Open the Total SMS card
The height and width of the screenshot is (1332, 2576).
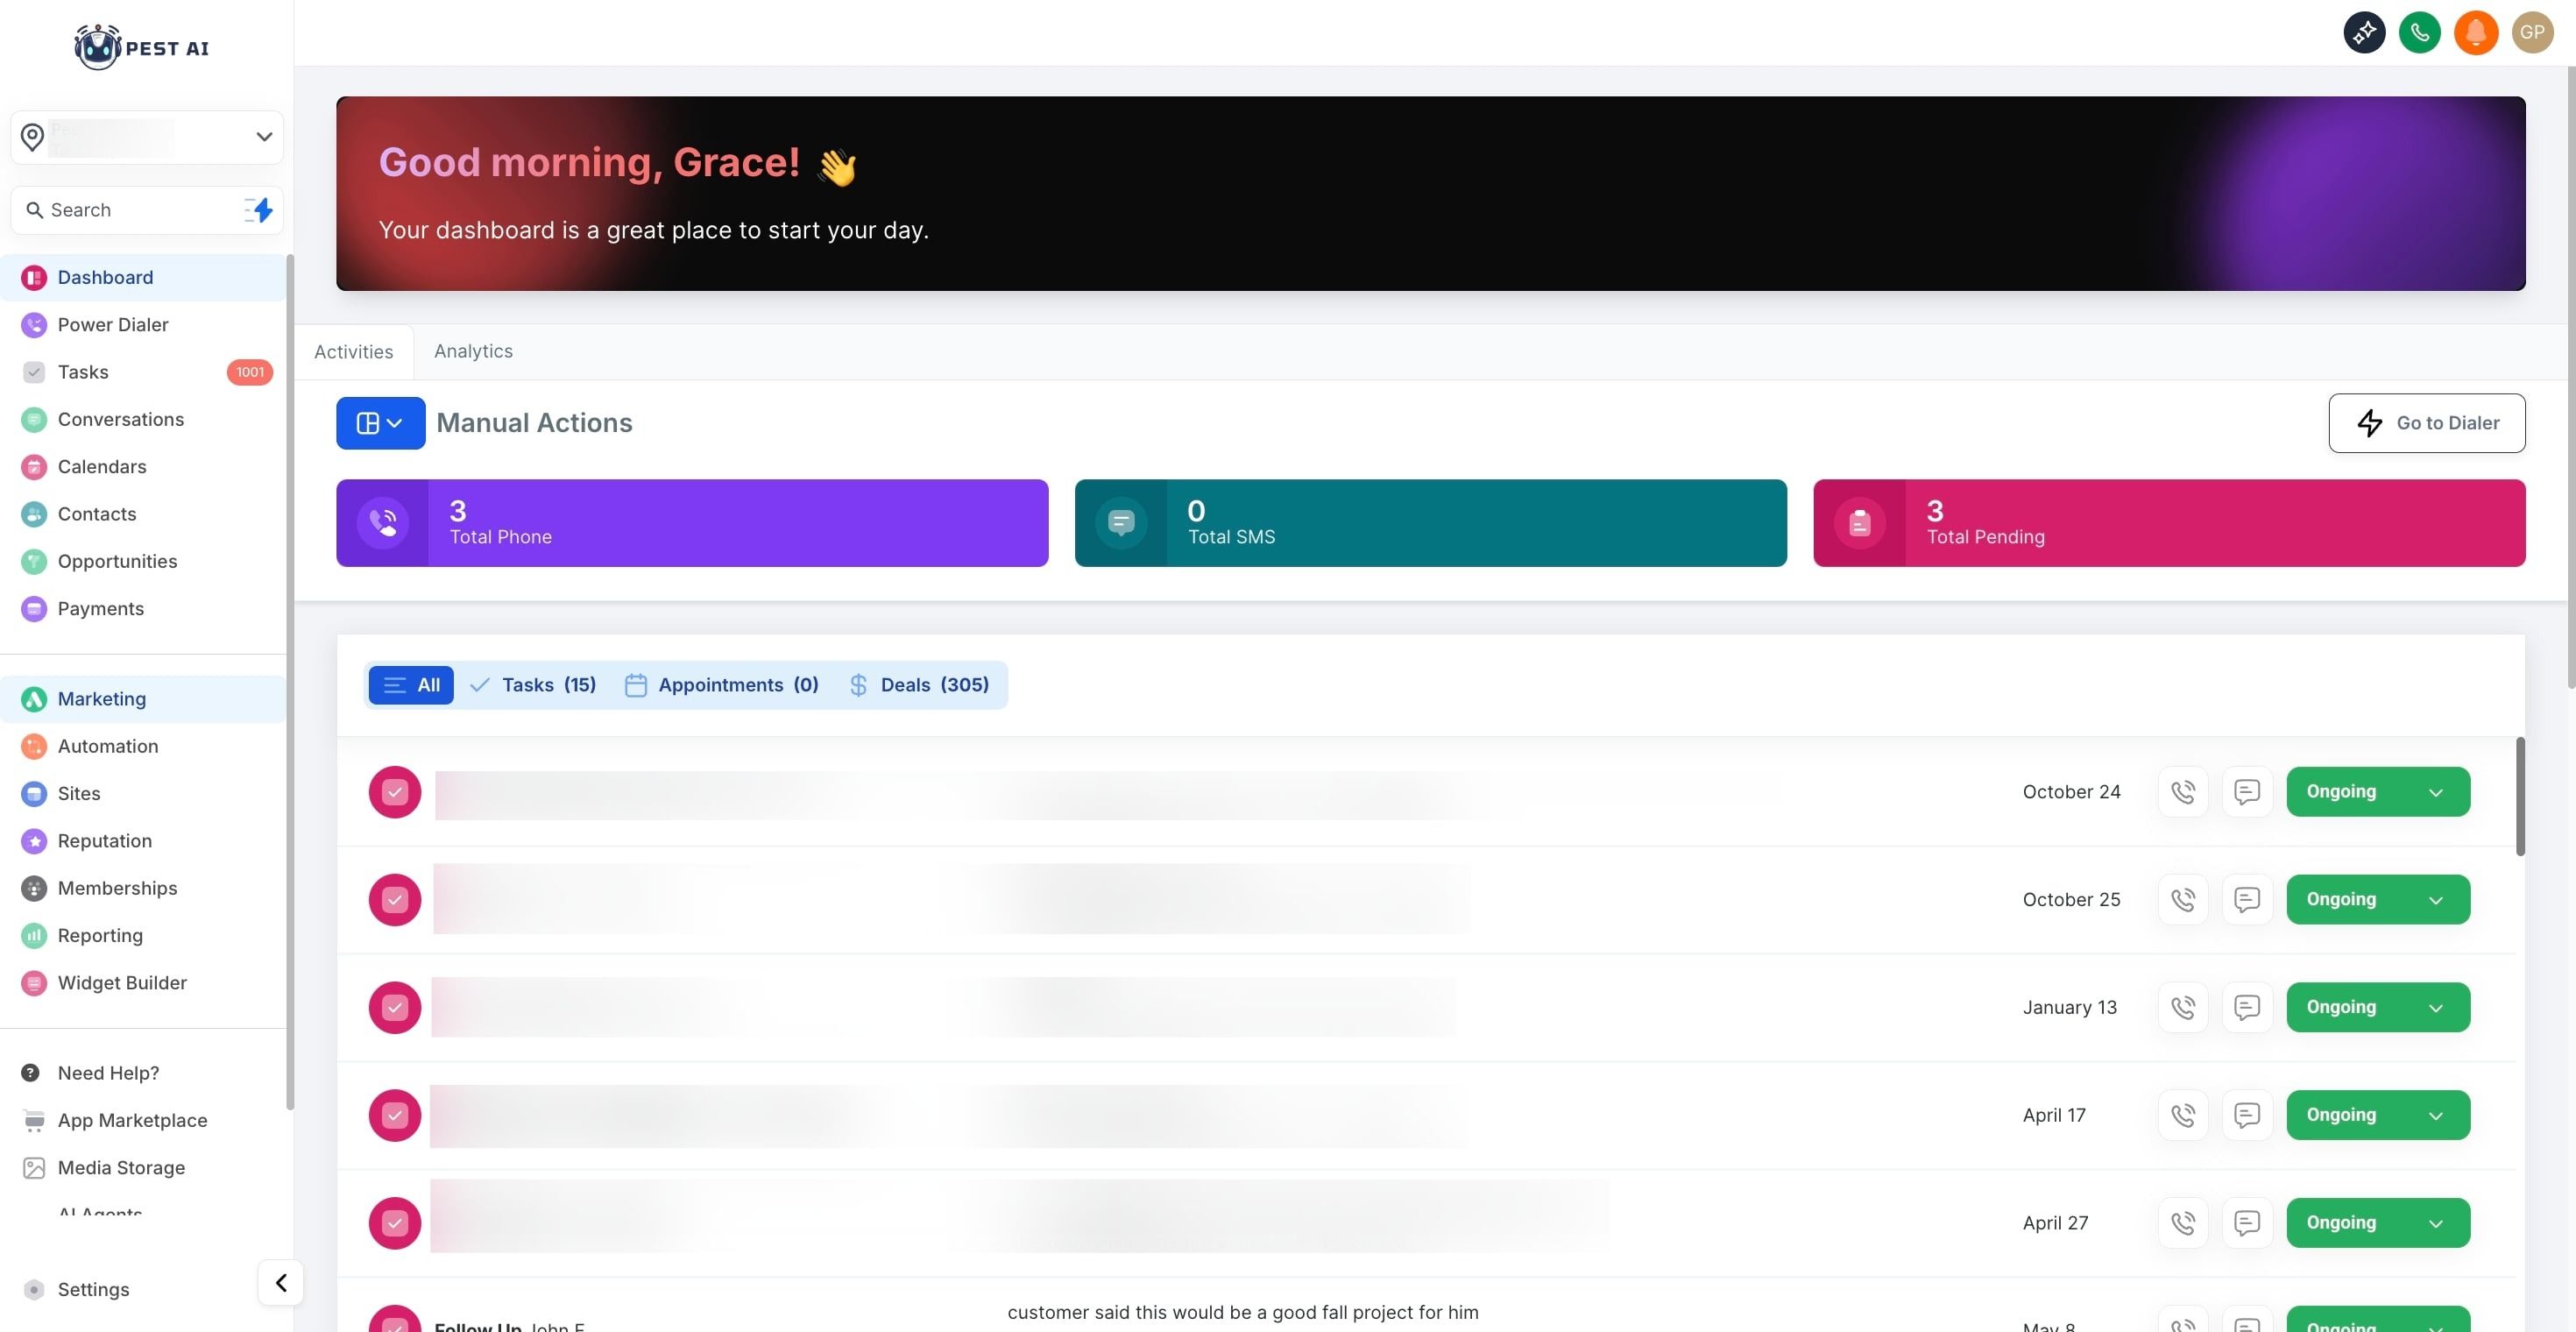point(1430,523)
